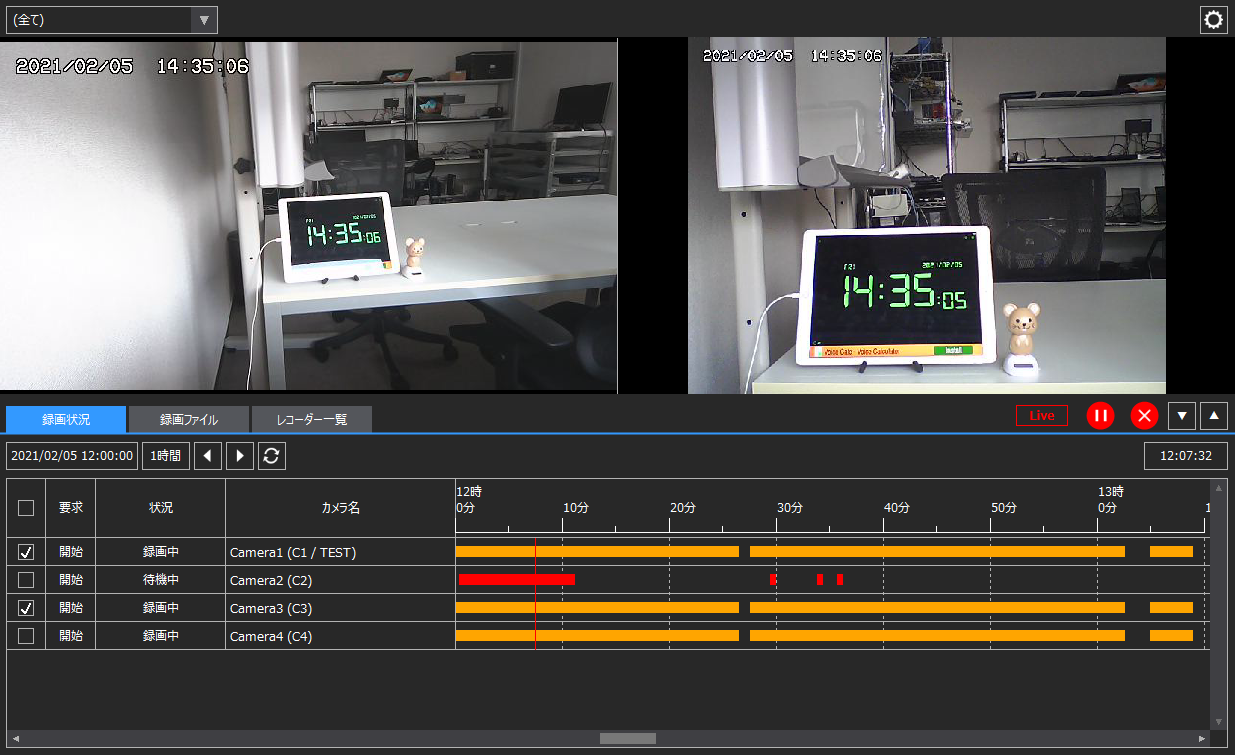Screen dimensions: 1235x755
Task: Refresh the recording timeline
Action: pyautogui.click(x=271, y=455)
